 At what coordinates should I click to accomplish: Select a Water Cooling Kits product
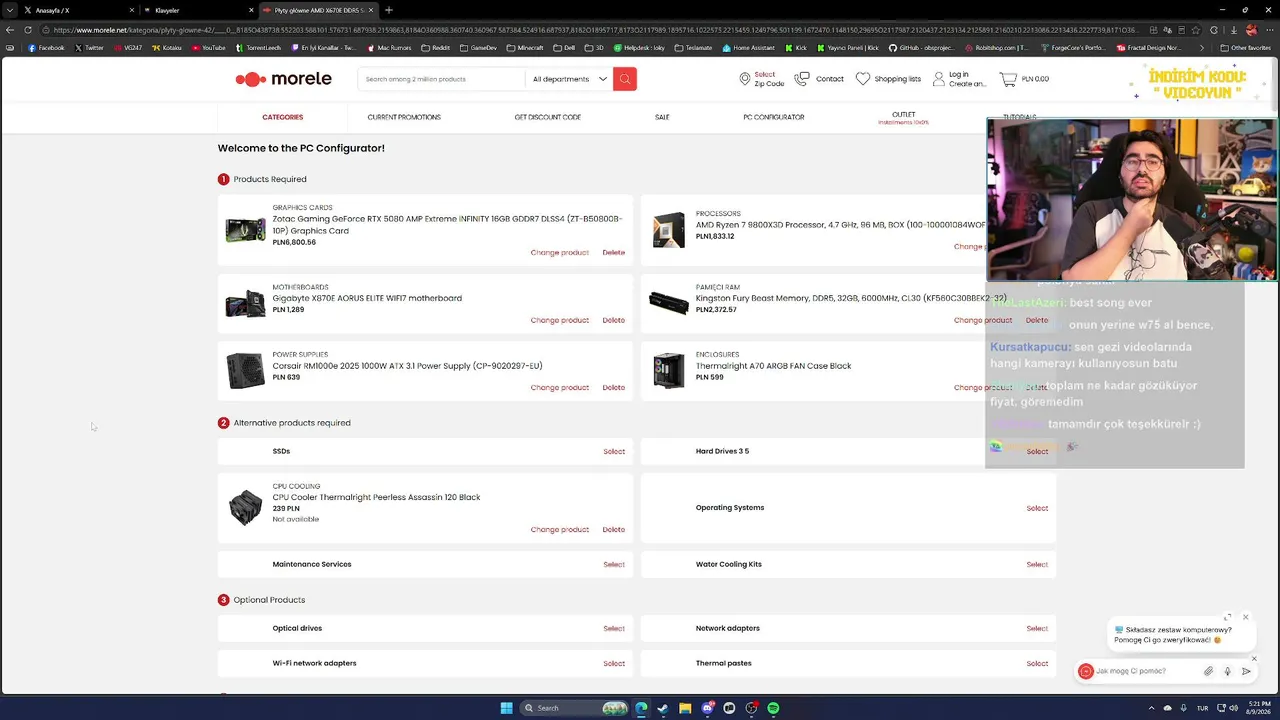point(1037,564)
